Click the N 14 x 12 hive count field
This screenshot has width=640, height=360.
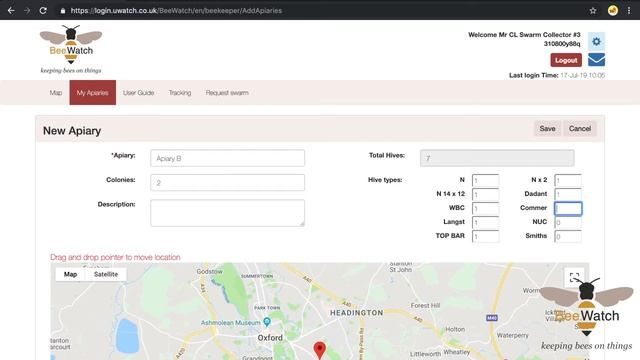(x=485, y=194)
